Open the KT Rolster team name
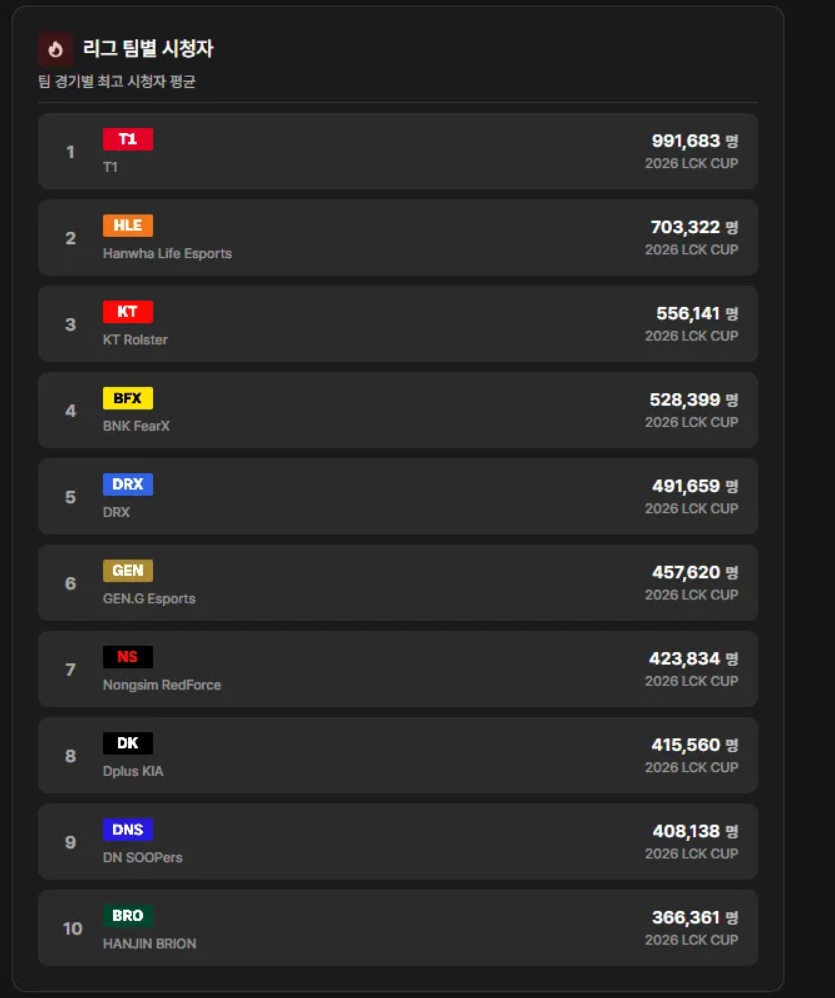The image size is (835, 998). click(x=135, y=340)
